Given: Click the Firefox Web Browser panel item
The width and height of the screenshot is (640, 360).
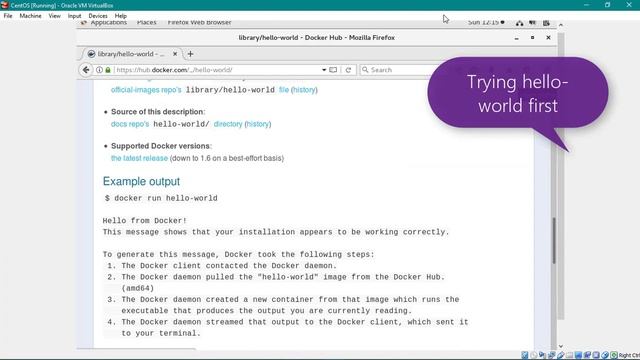Looking at the screenshot, I should (199, 22).
